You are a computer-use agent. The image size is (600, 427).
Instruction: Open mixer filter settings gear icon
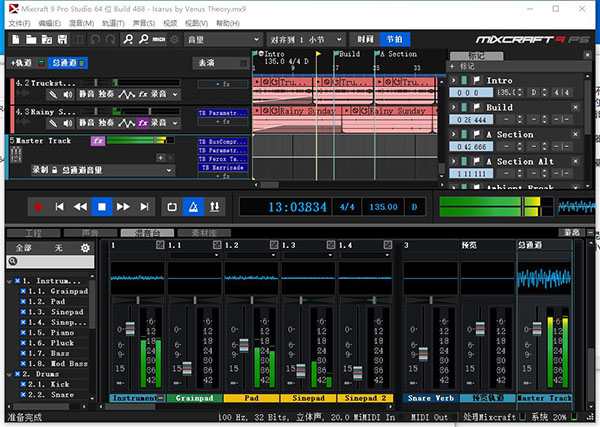[85, 248]
